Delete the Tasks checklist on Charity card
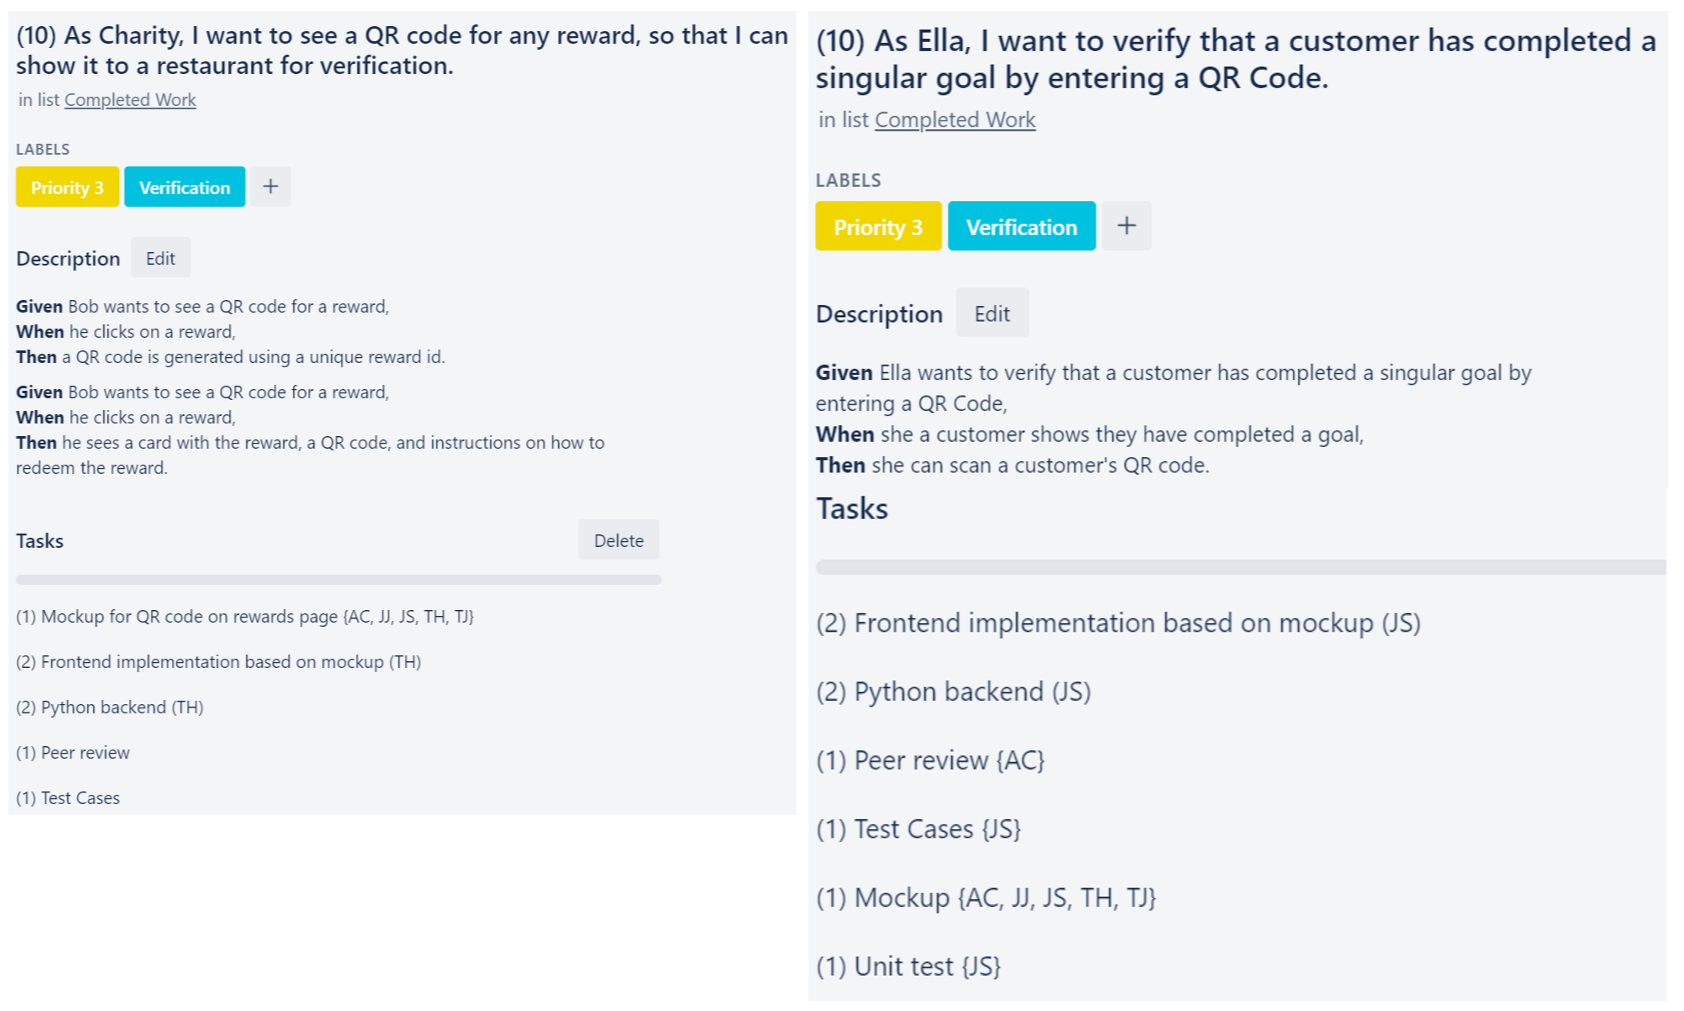Image resolution: width=1684 pixels, height=1011 pixels. 618,540
